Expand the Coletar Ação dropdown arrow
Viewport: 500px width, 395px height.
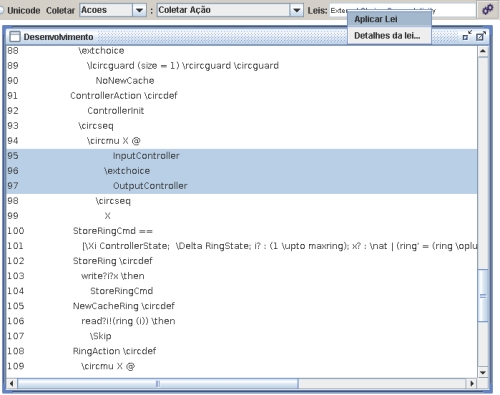coord(296,10)
